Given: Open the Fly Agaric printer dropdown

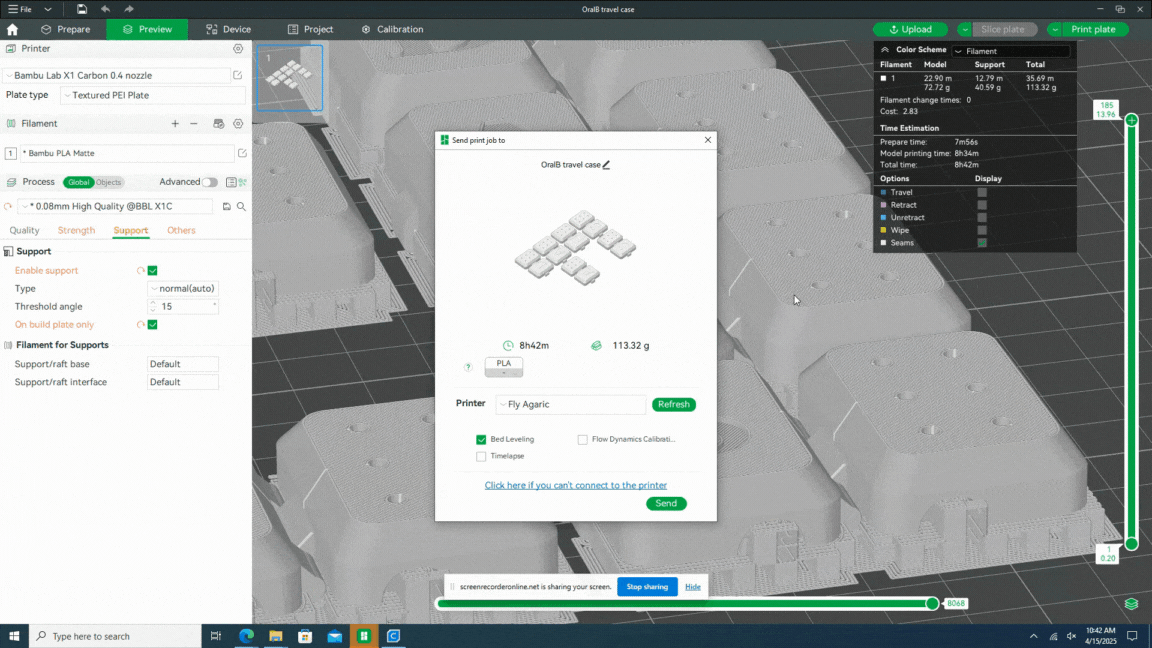Looking at the screenshot, I should [x=571, y=404].
